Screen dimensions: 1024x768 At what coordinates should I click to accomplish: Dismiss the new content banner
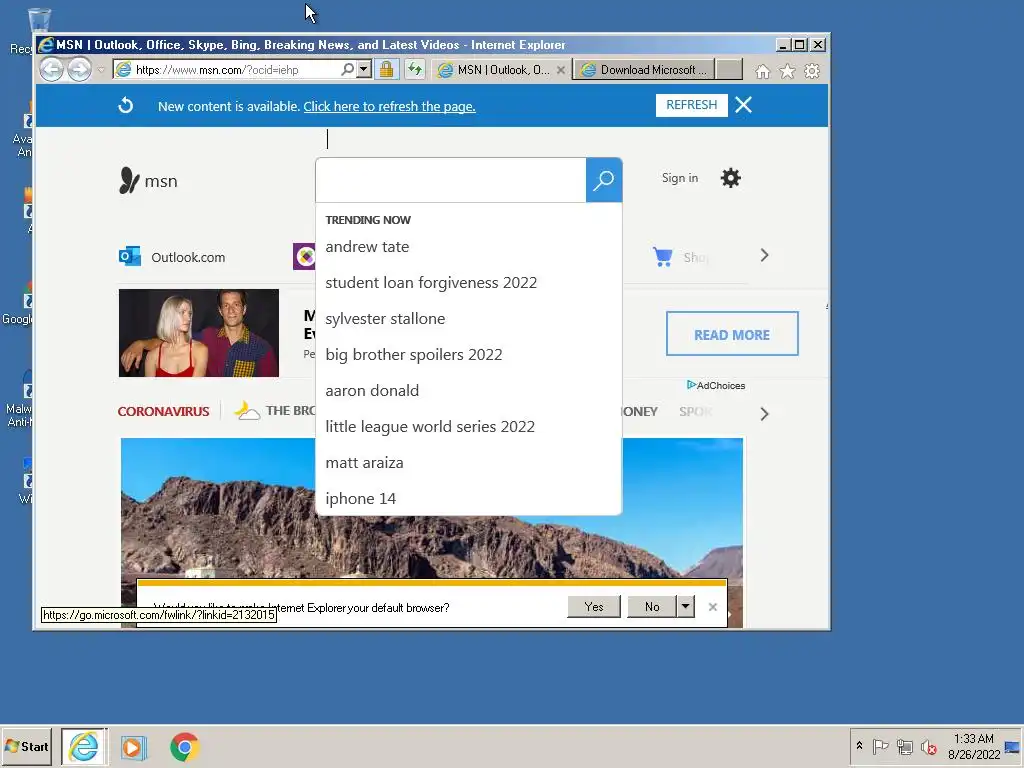[743, 105]
